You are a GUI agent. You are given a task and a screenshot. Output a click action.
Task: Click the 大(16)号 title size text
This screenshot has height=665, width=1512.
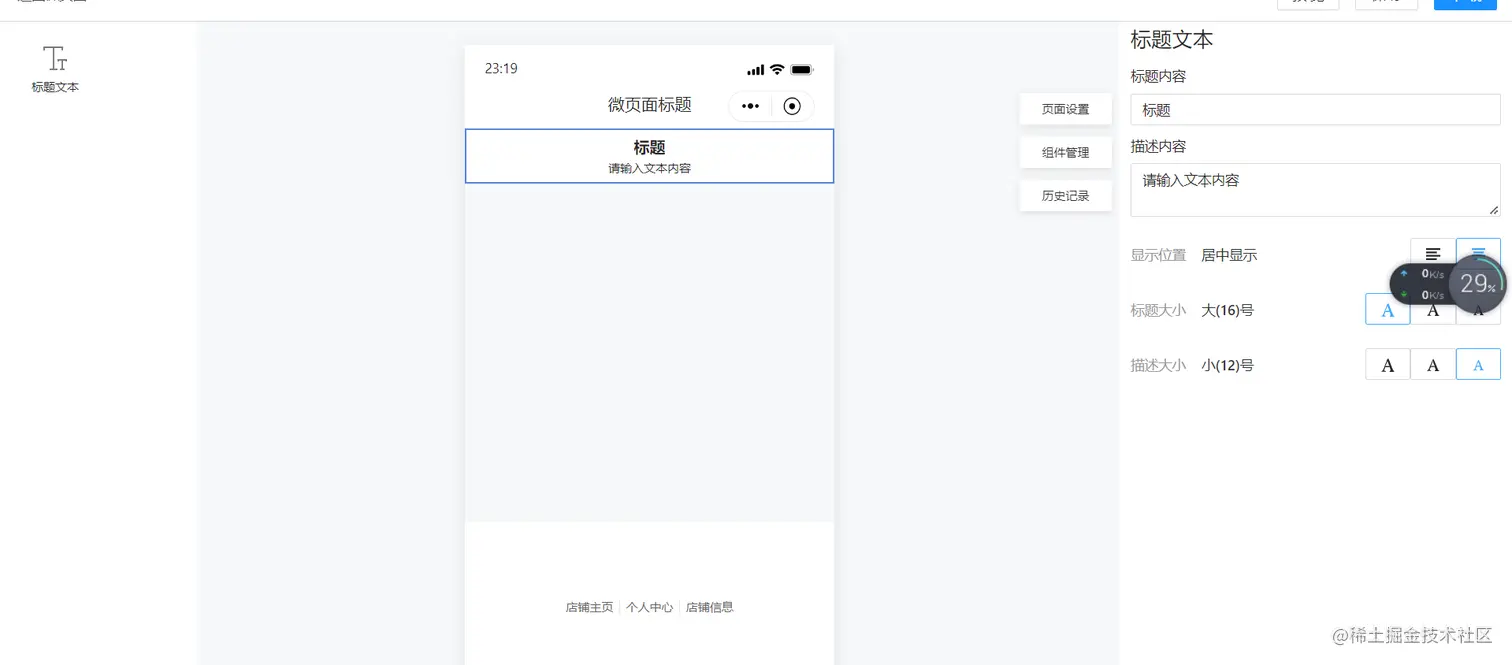(x=1227, y=310)
